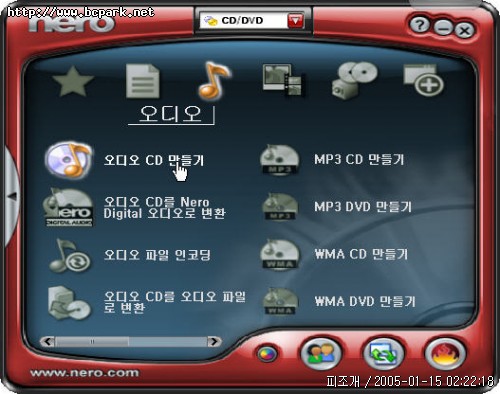Select 오디오 CD 만들기 task
The height and width of the screenshot is (394, 500).
(x=154, y=160)
